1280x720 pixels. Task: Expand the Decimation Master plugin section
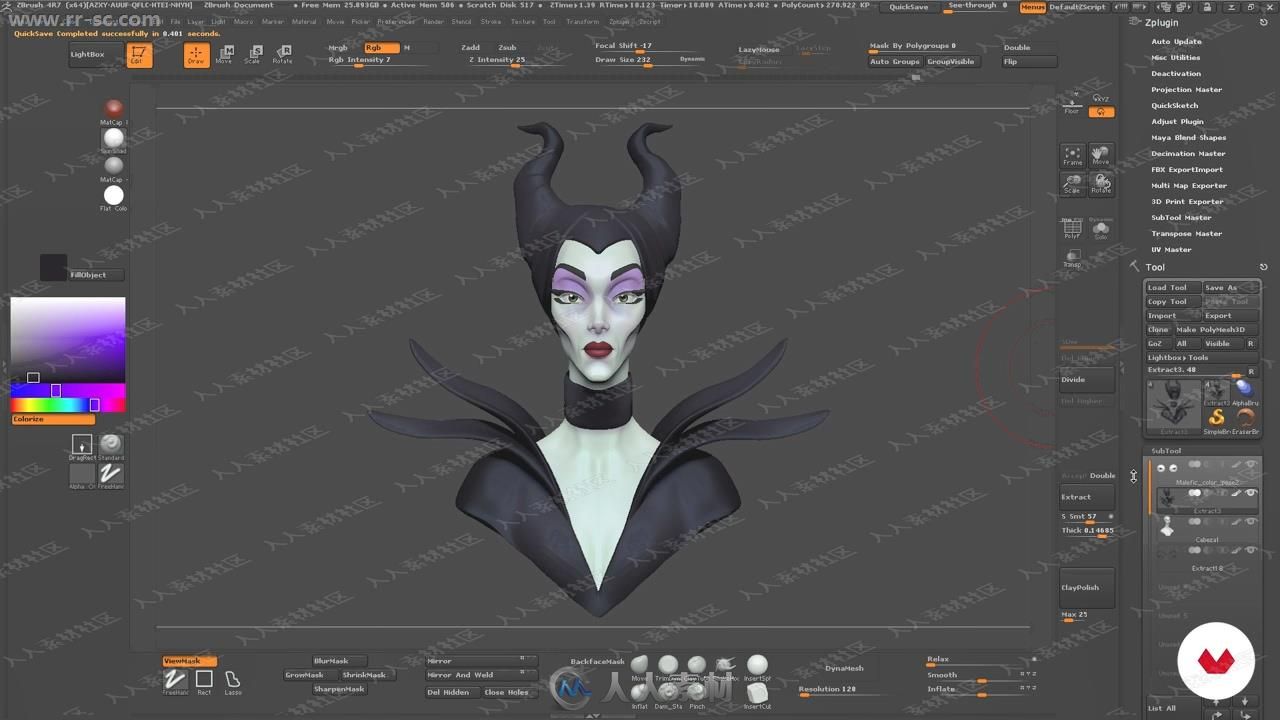[x=1188, y=154]
